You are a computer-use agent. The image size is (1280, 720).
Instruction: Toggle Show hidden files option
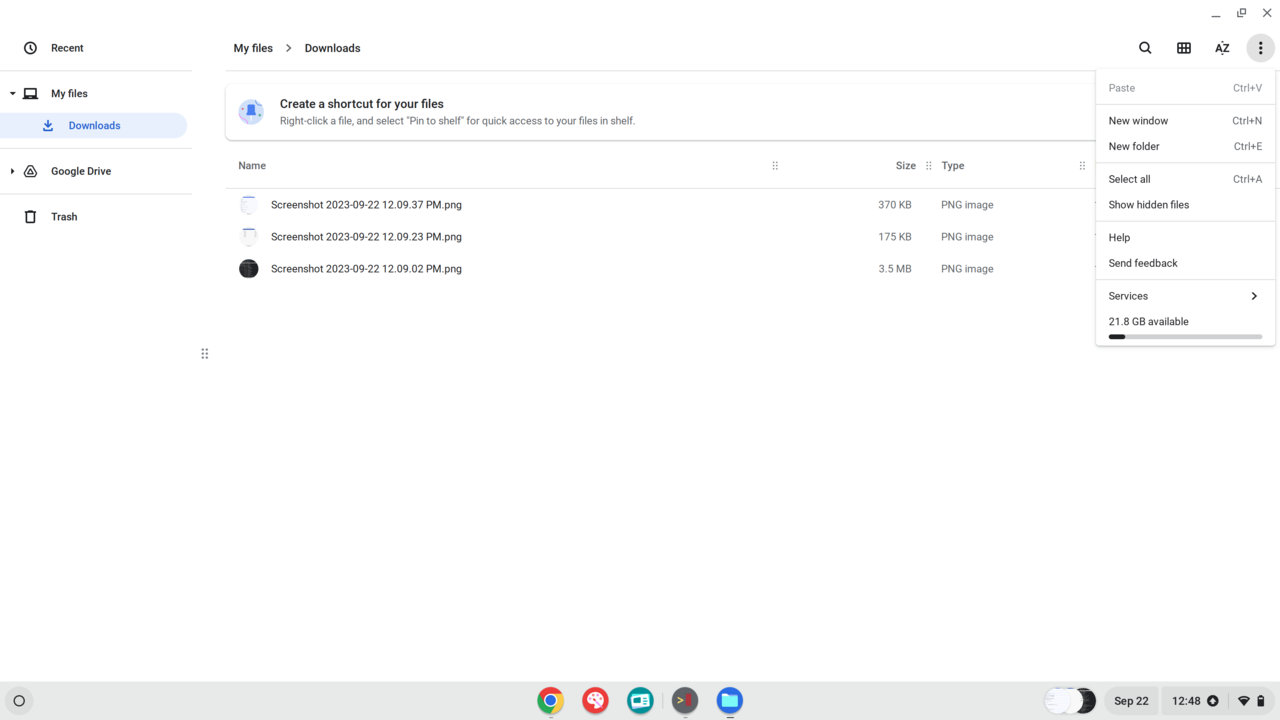click(1148, 205)
